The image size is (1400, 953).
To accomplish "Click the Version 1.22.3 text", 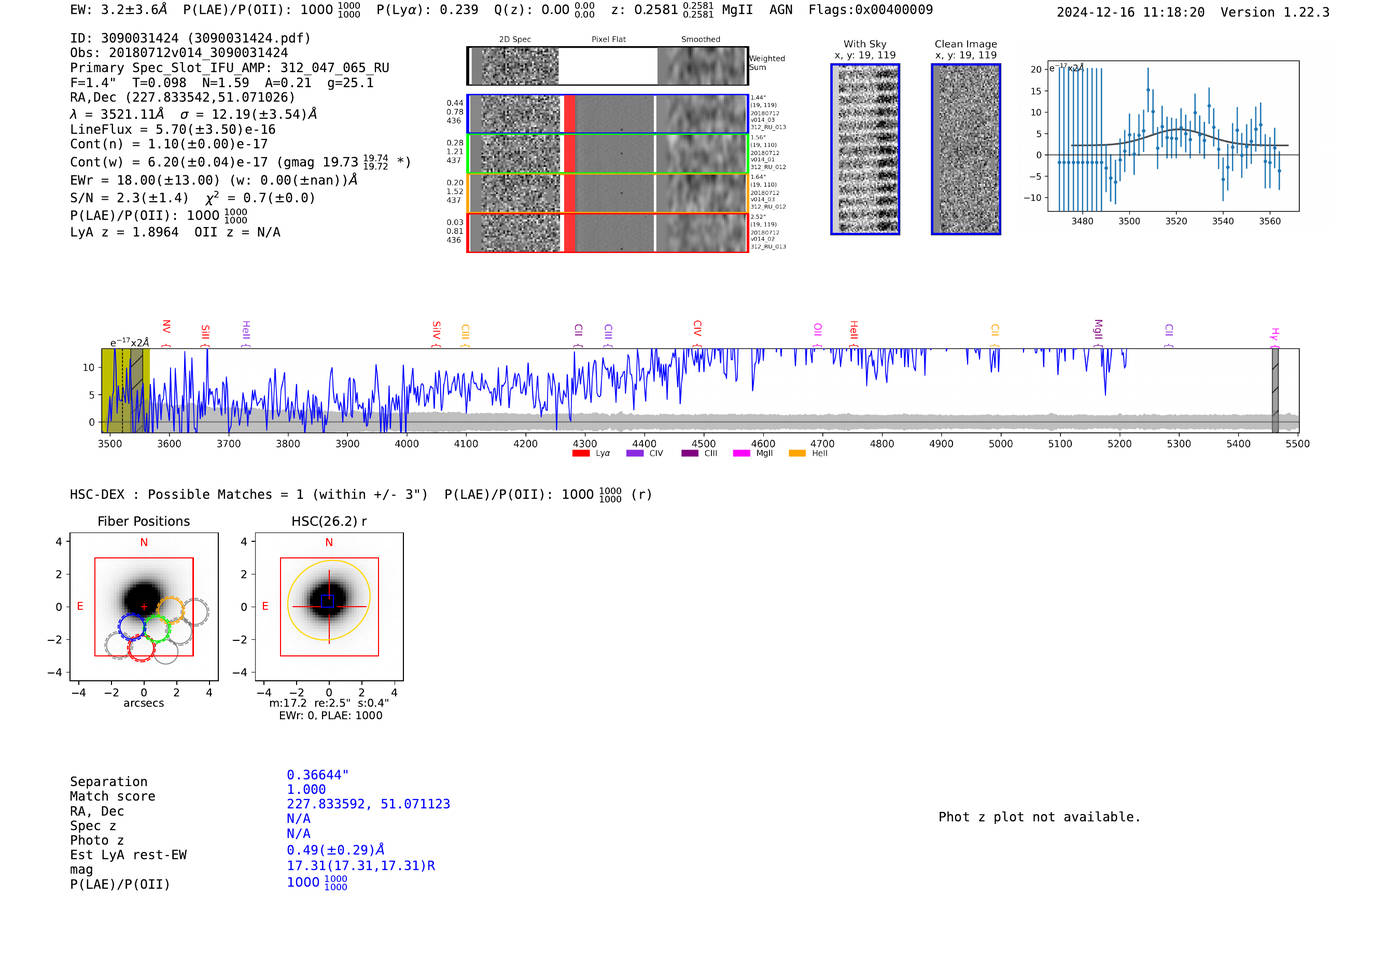I will 1276,12.
